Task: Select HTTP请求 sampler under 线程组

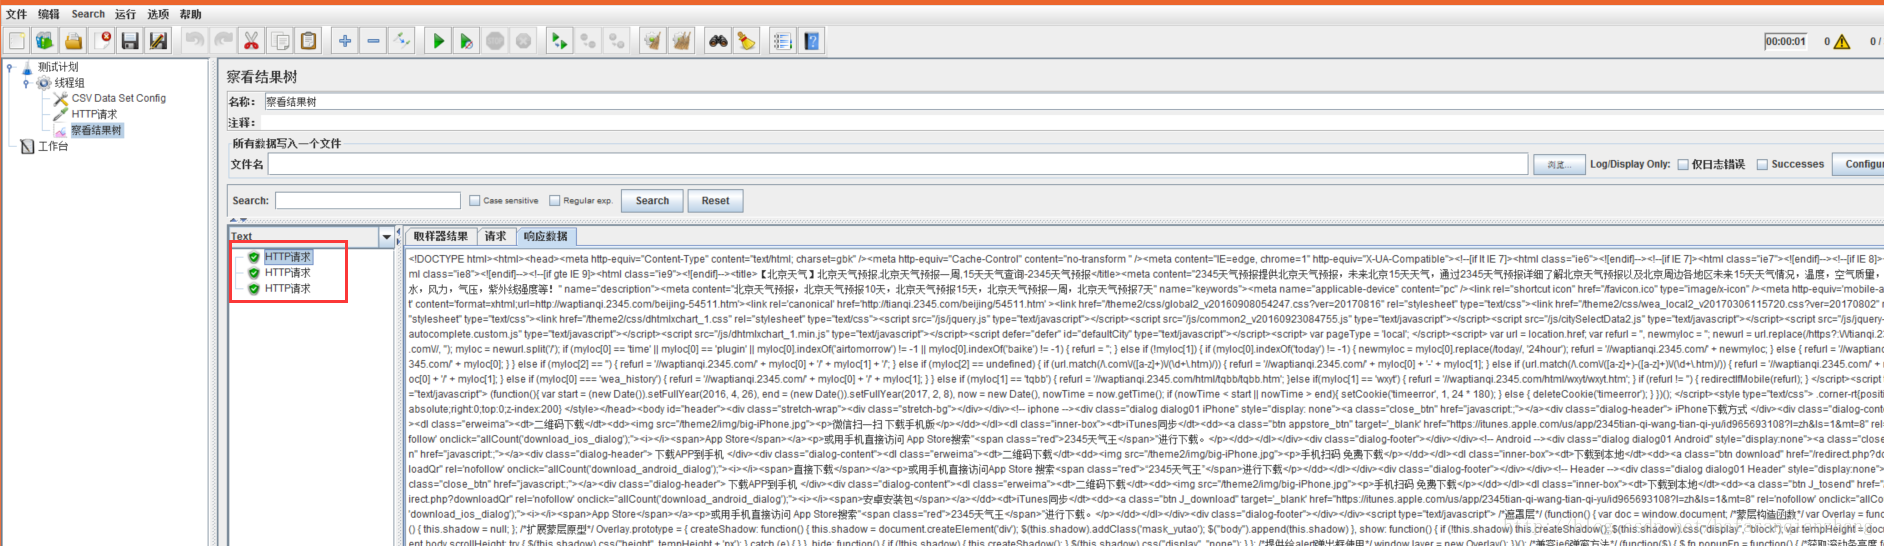Action: (x=95, y=115)
